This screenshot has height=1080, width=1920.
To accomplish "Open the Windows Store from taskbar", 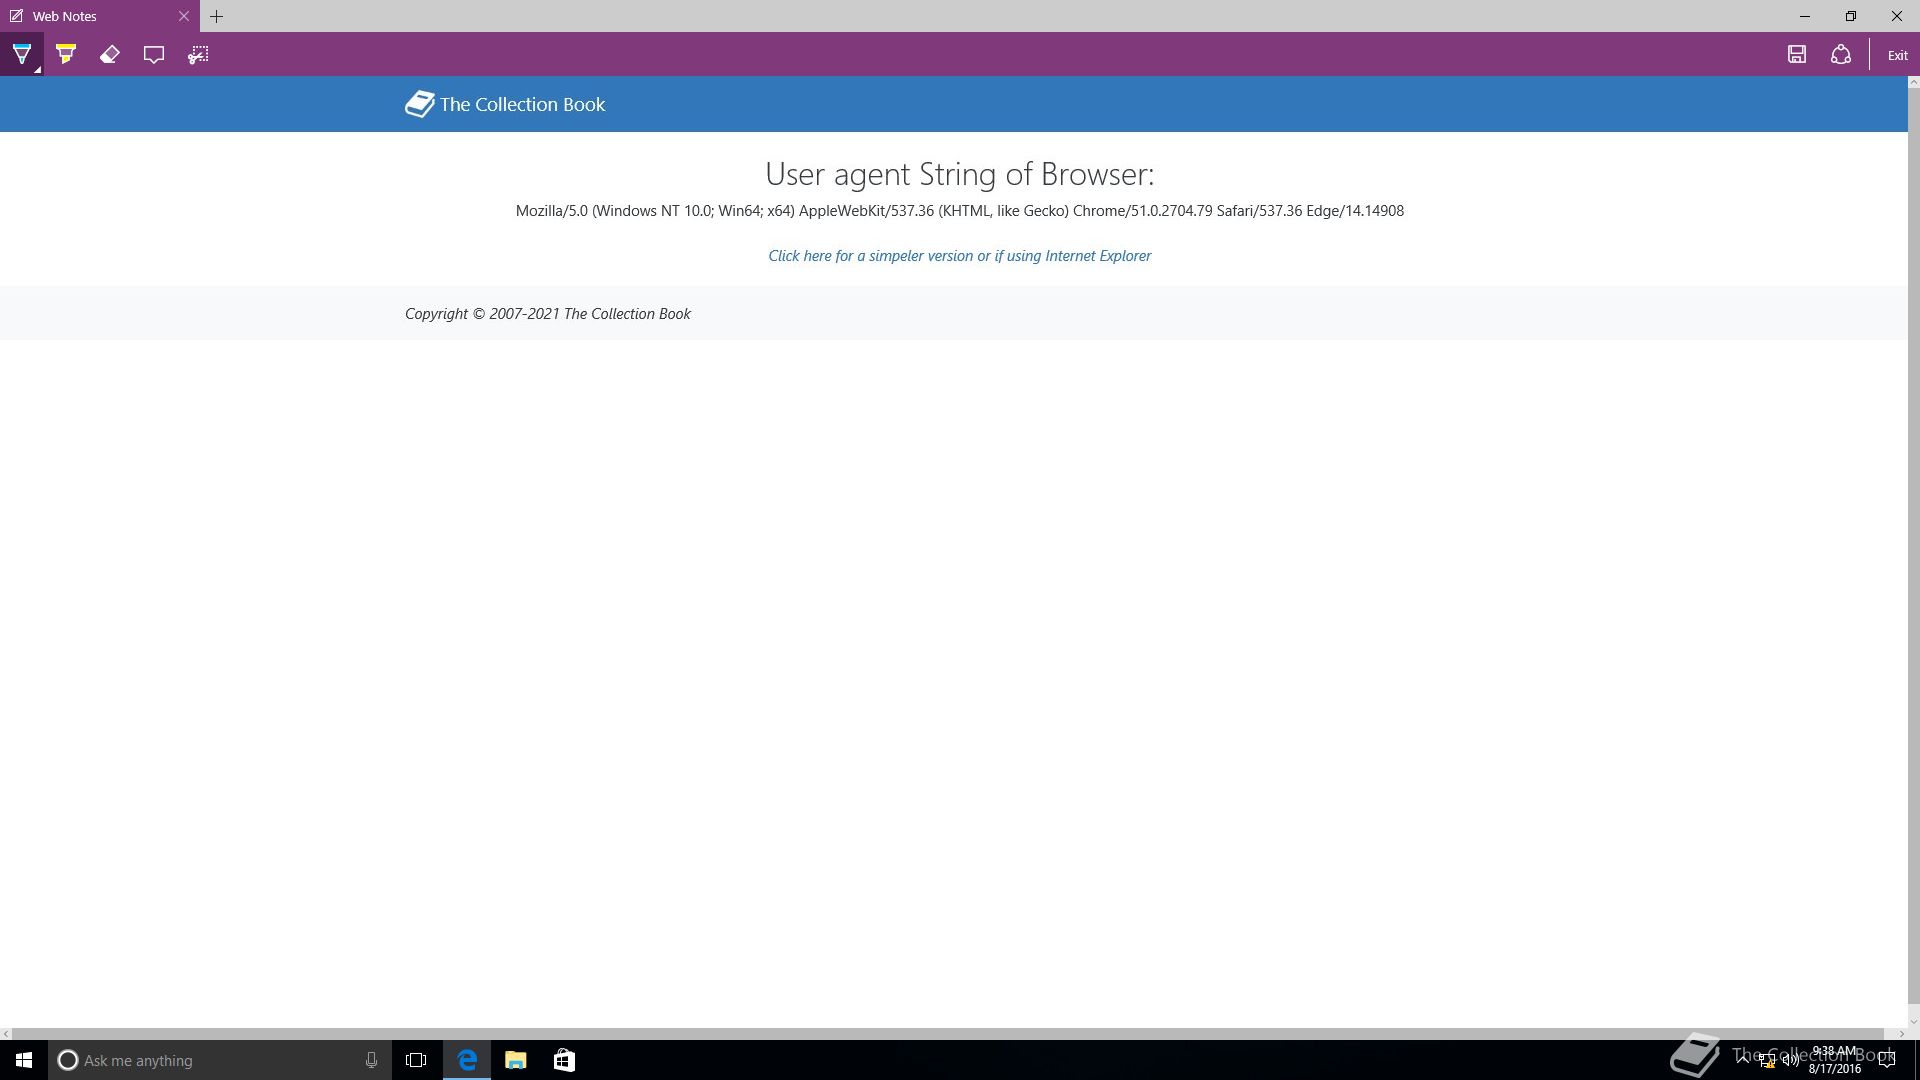I will [564, 1060].
